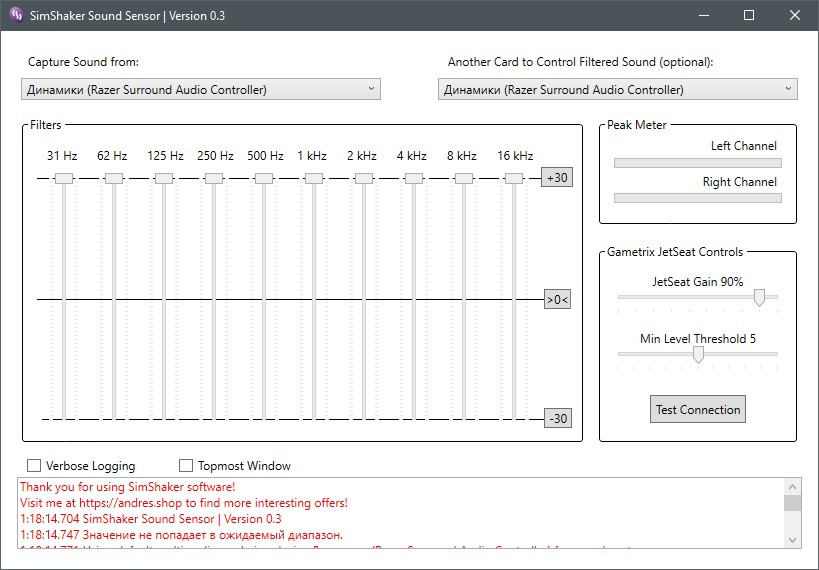Click the 4 kHz filter slider handle
Viewport: 819px width, 570px height.
[x=414, y=178]
